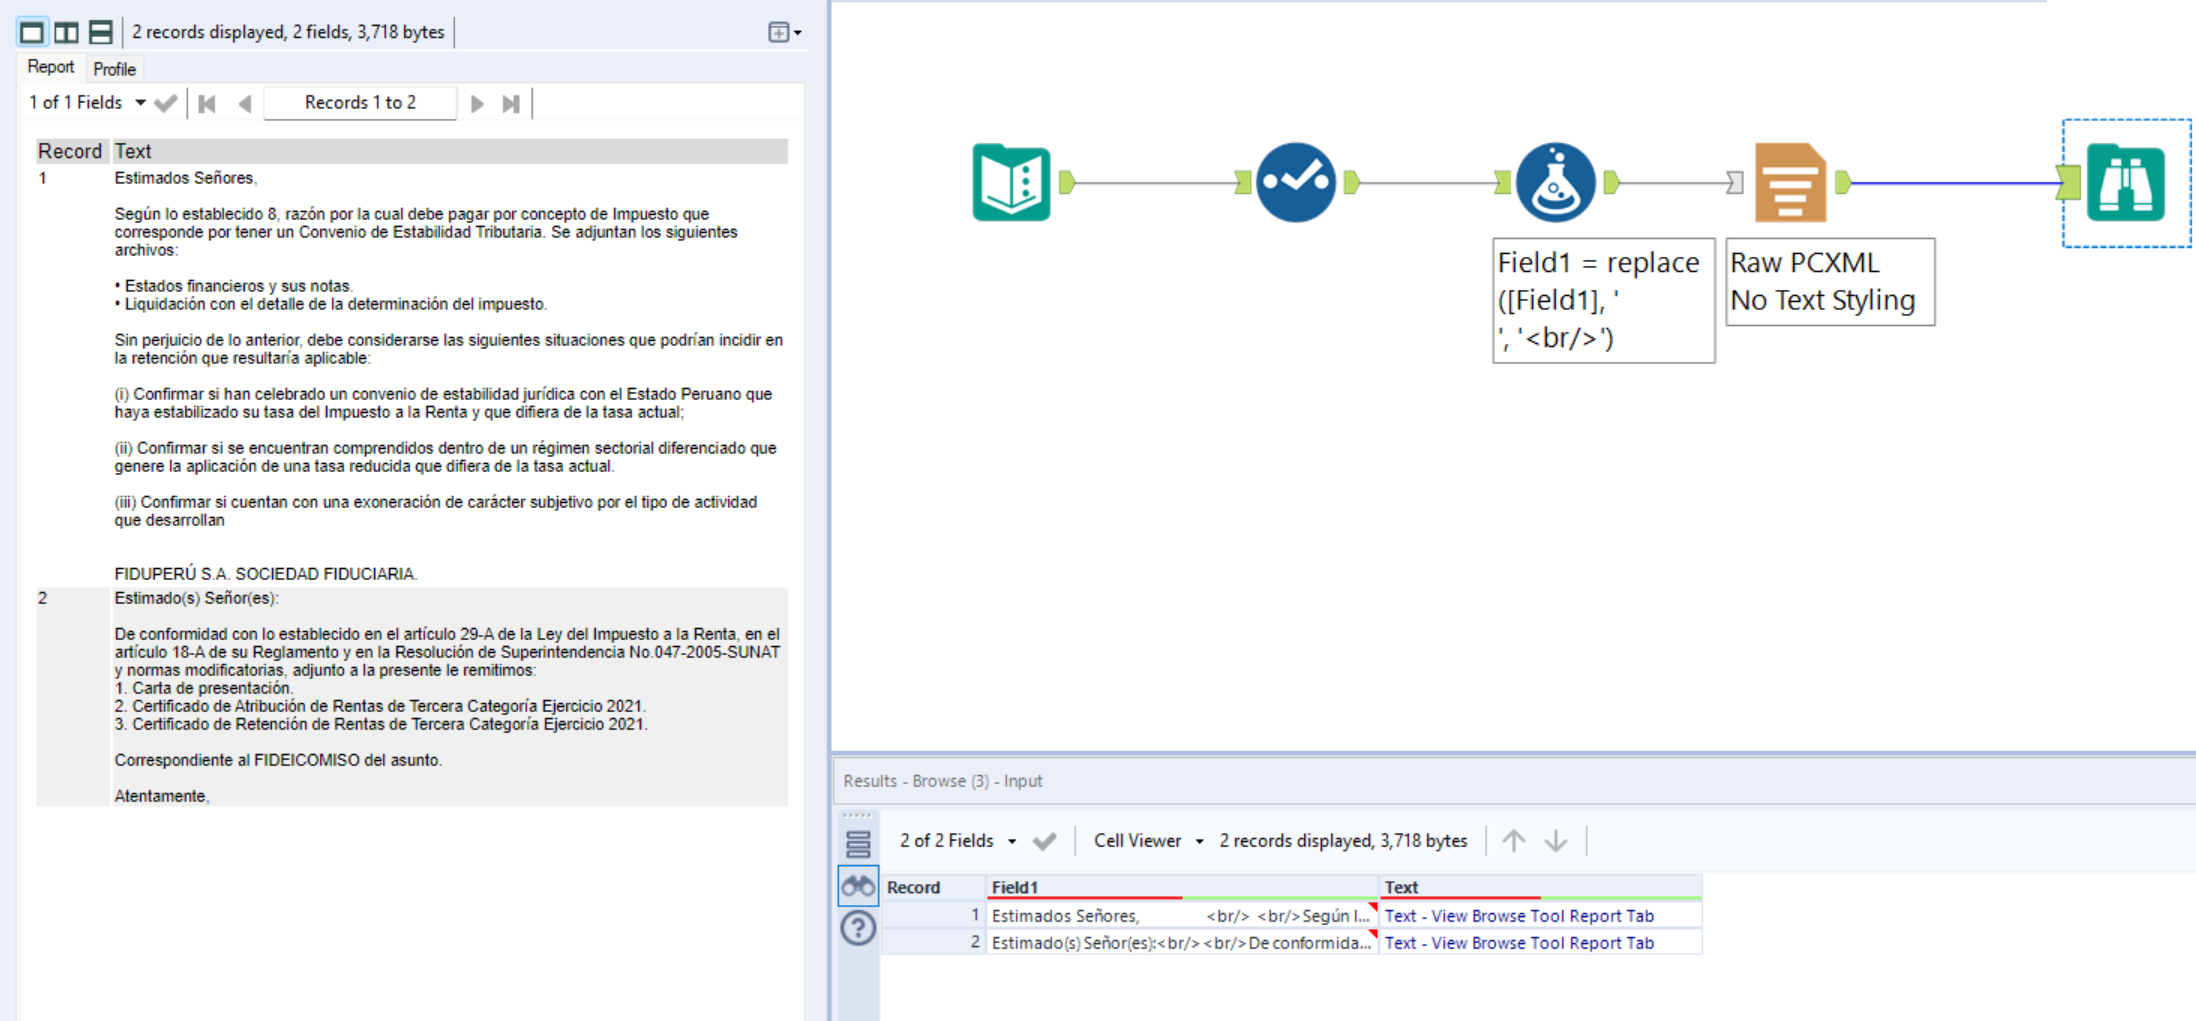Toggle the horizontal split layout view
Image resolution: width=2196 pixels, height=1021 pixels.
[x=99, y=31]
